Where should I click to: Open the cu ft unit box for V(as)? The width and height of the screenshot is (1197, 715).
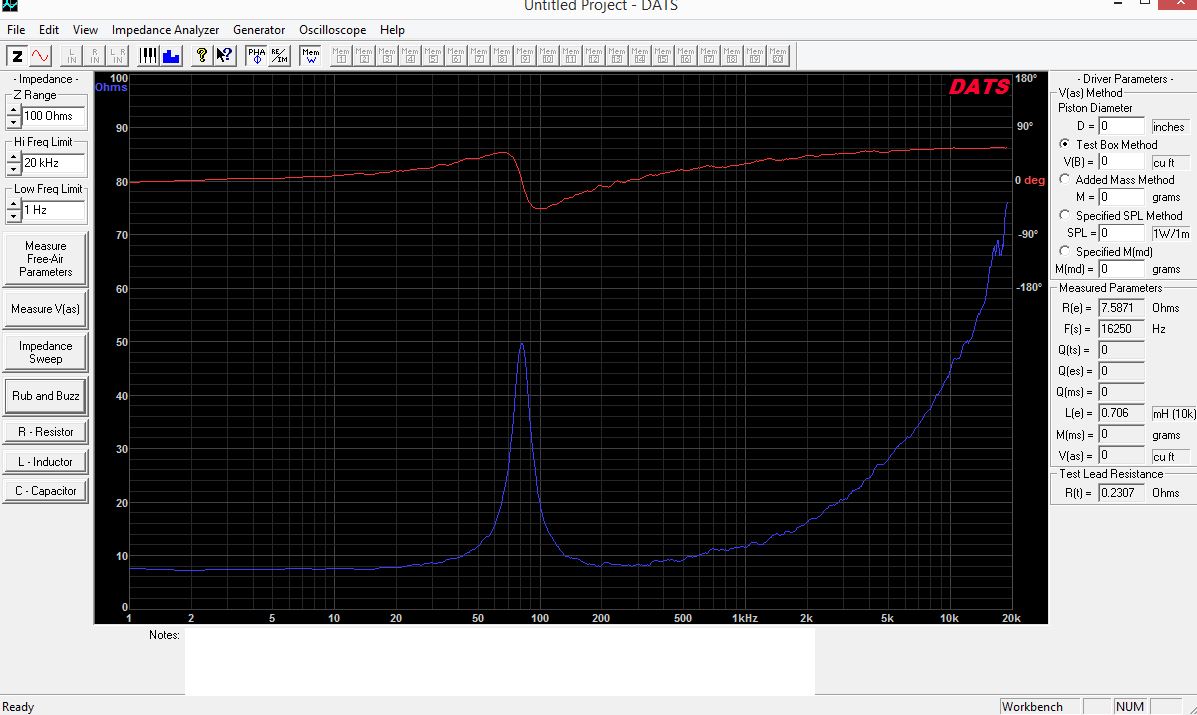tap(1170, 456)
